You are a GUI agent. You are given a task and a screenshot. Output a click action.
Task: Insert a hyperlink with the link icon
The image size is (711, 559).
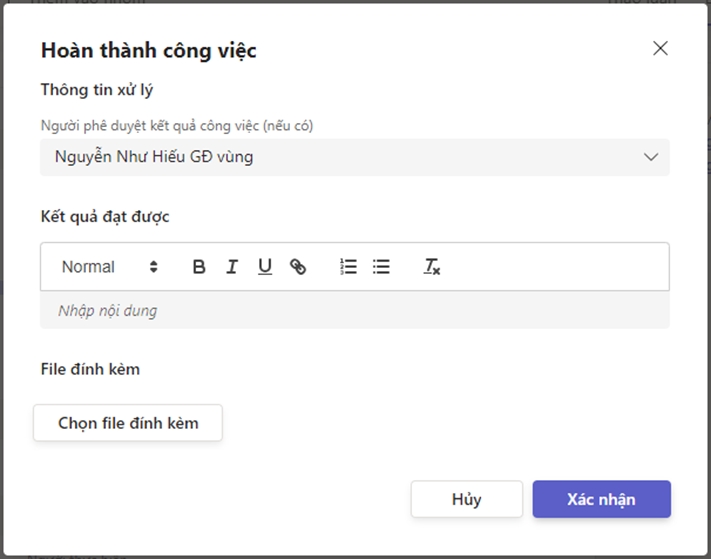(x=298, y=267)
